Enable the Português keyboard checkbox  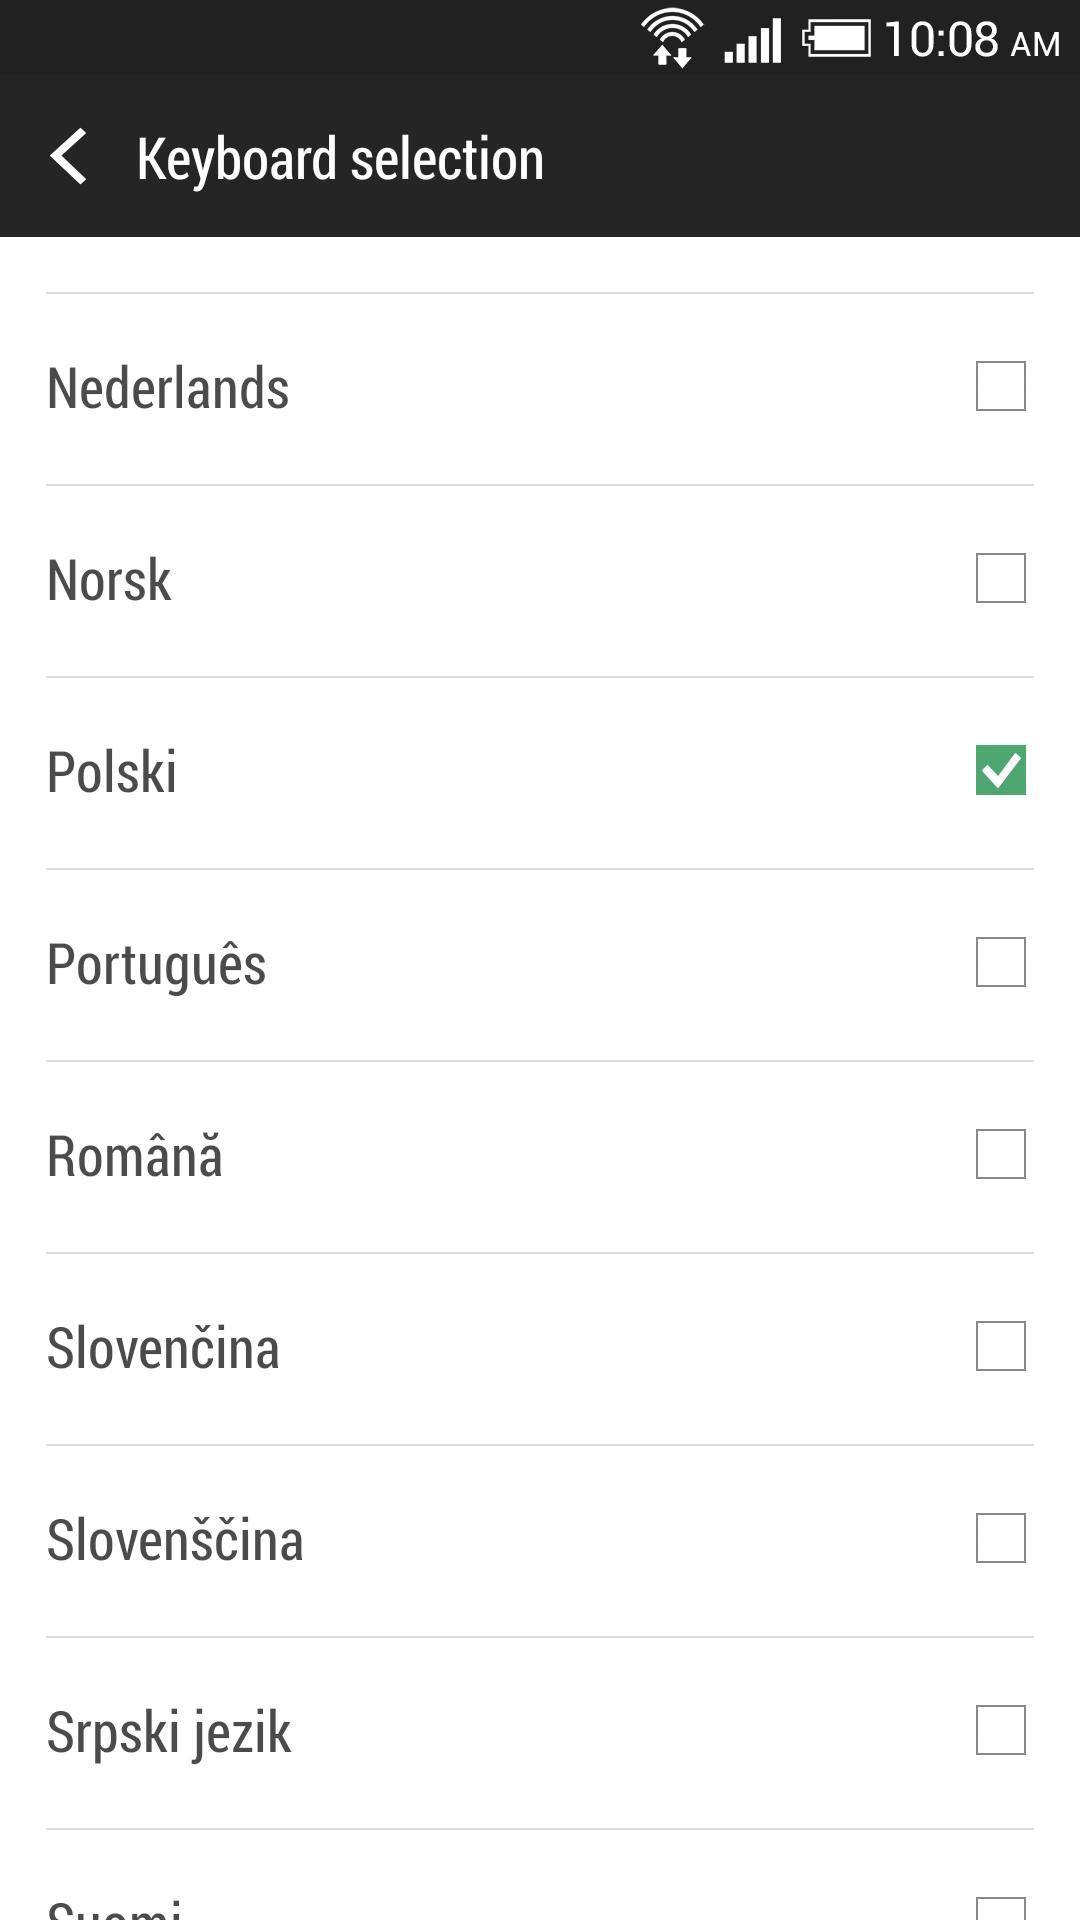point(1002,963)
